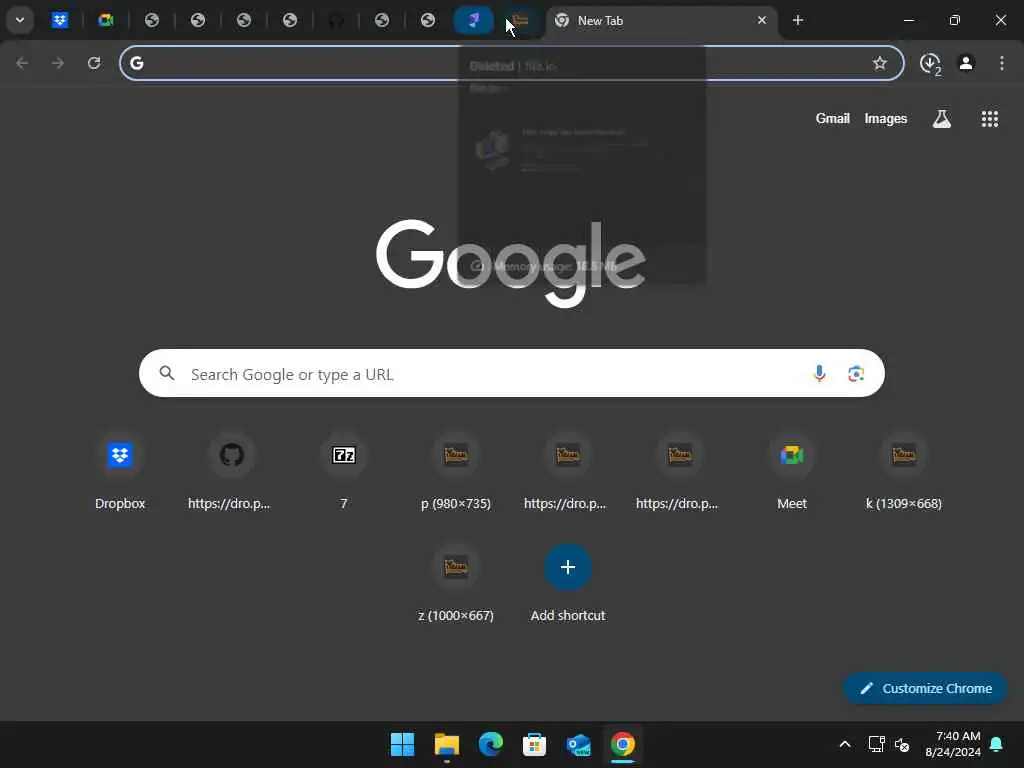Open the Dropbox shortcut tile
Image resolution: width=1024 pixels, height=768 pixels.
tap(120, 470)
